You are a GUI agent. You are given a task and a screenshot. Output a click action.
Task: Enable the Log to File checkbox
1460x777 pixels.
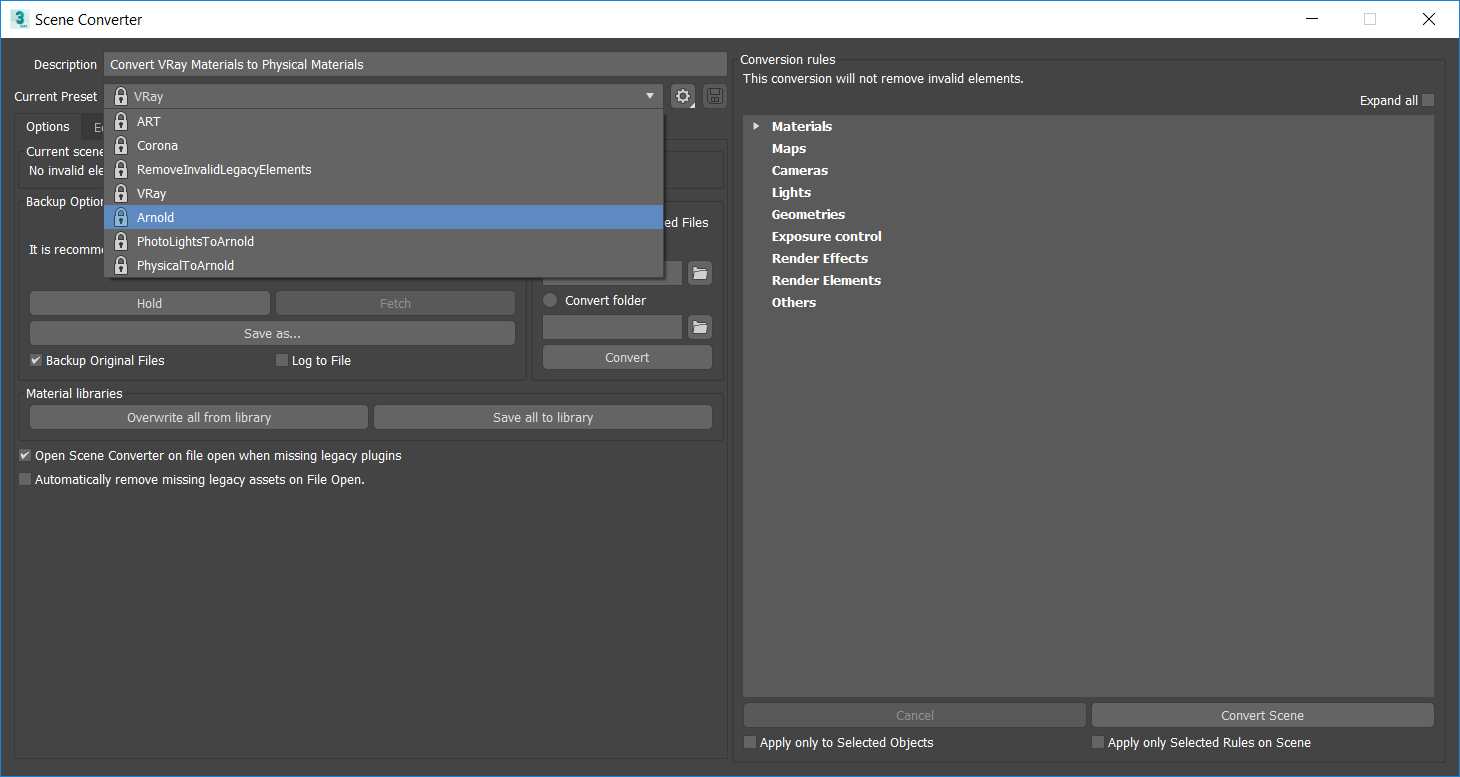click(x=282, y=360)
